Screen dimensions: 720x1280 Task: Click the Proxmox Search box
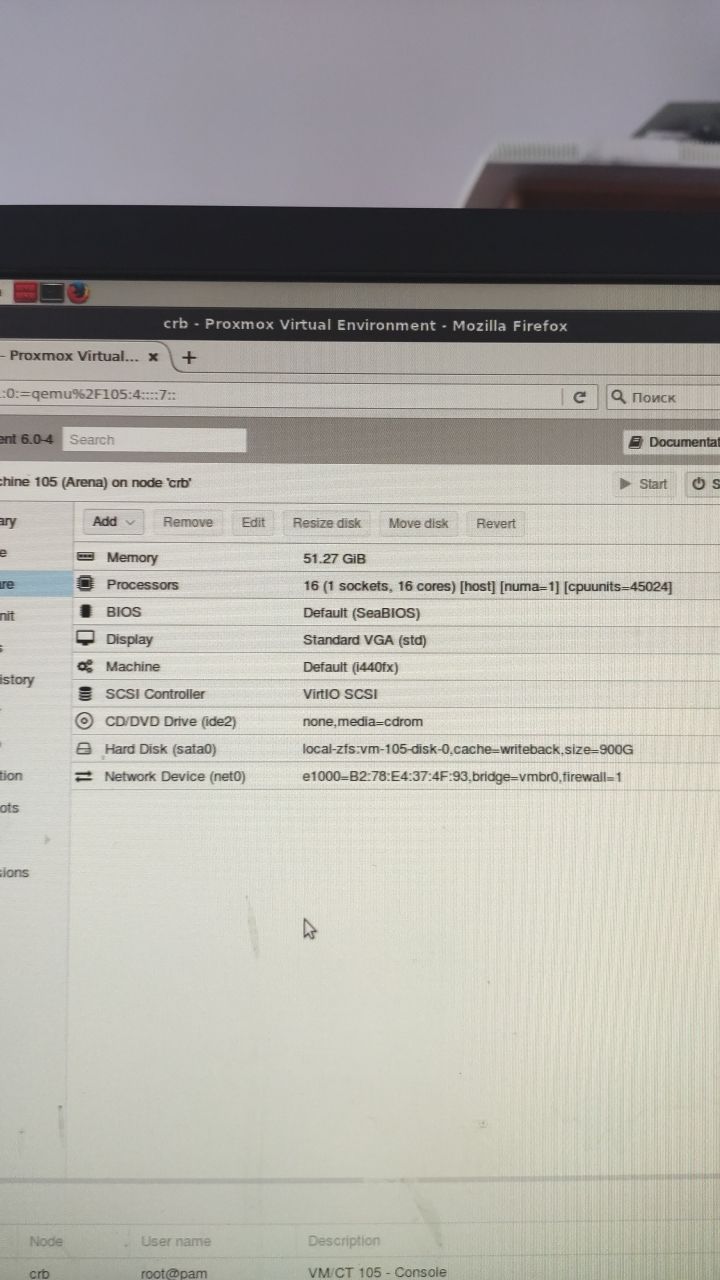(x=154, y=439)
